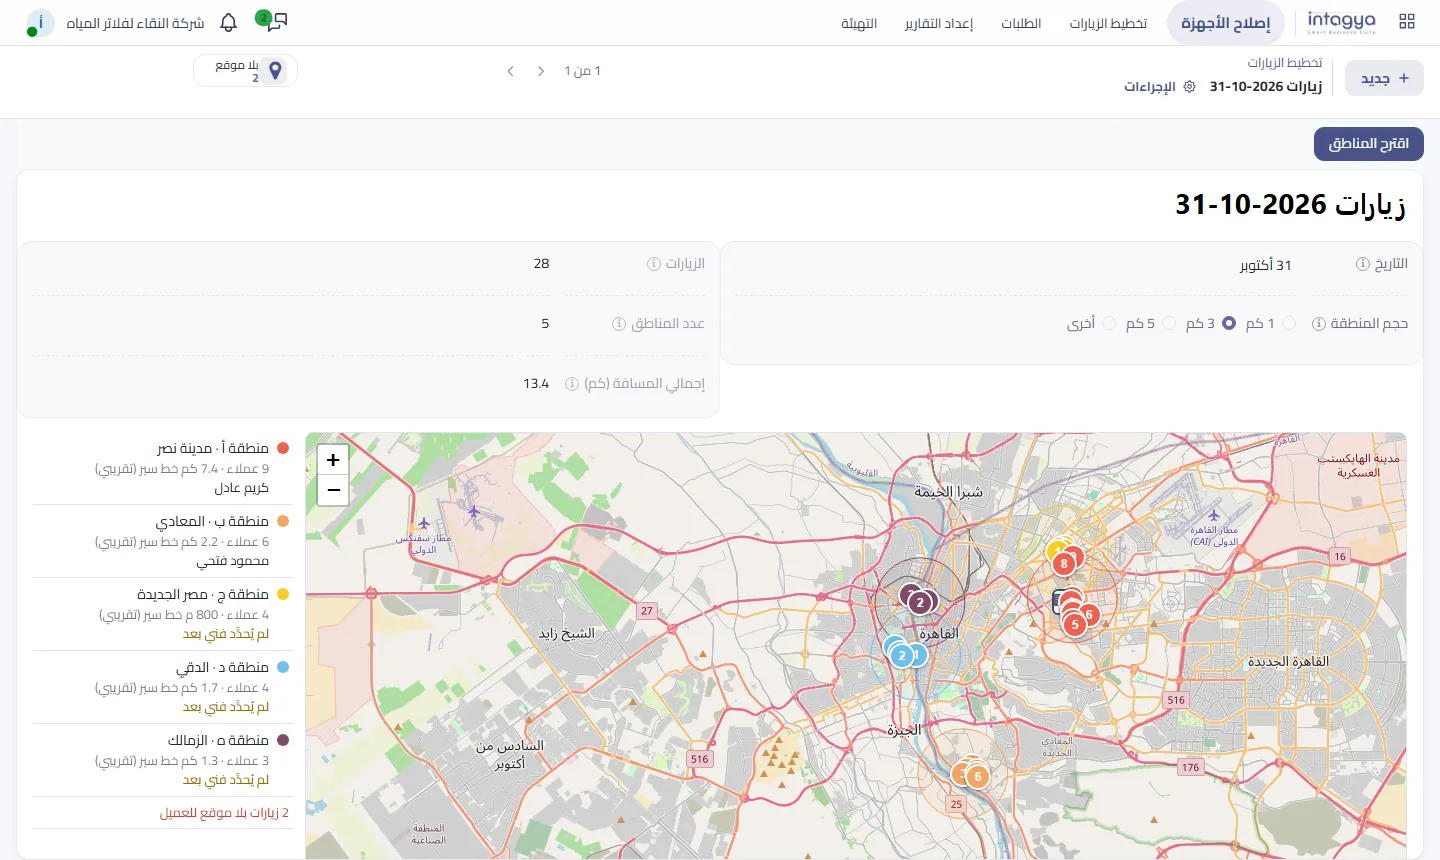Click the company name شركة النقاء لفلاتر المياه

click(135, 23)
